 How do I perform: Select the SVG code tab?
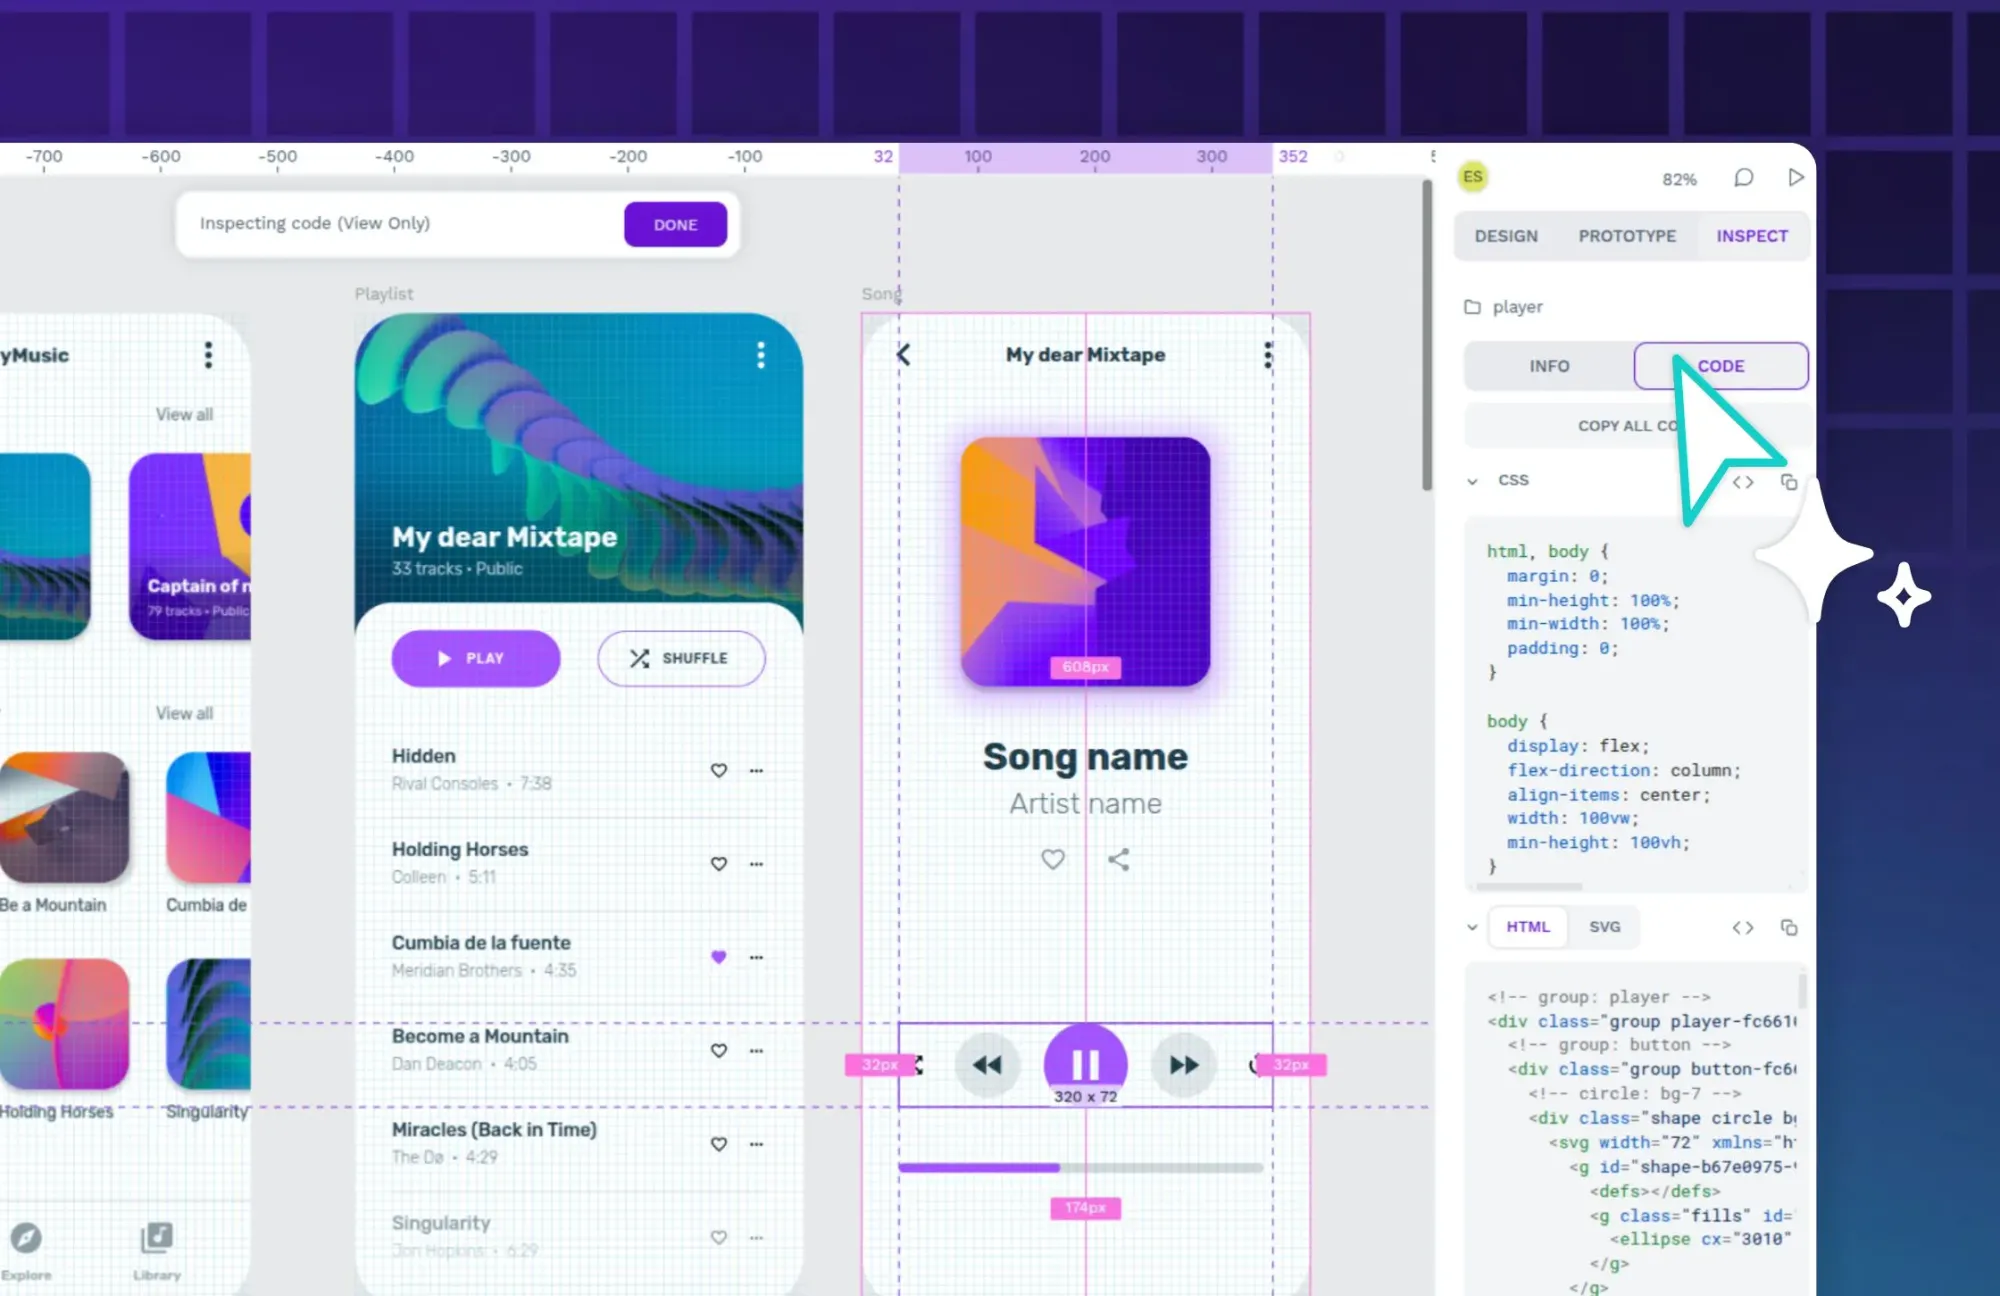(x=1605, y=927)
